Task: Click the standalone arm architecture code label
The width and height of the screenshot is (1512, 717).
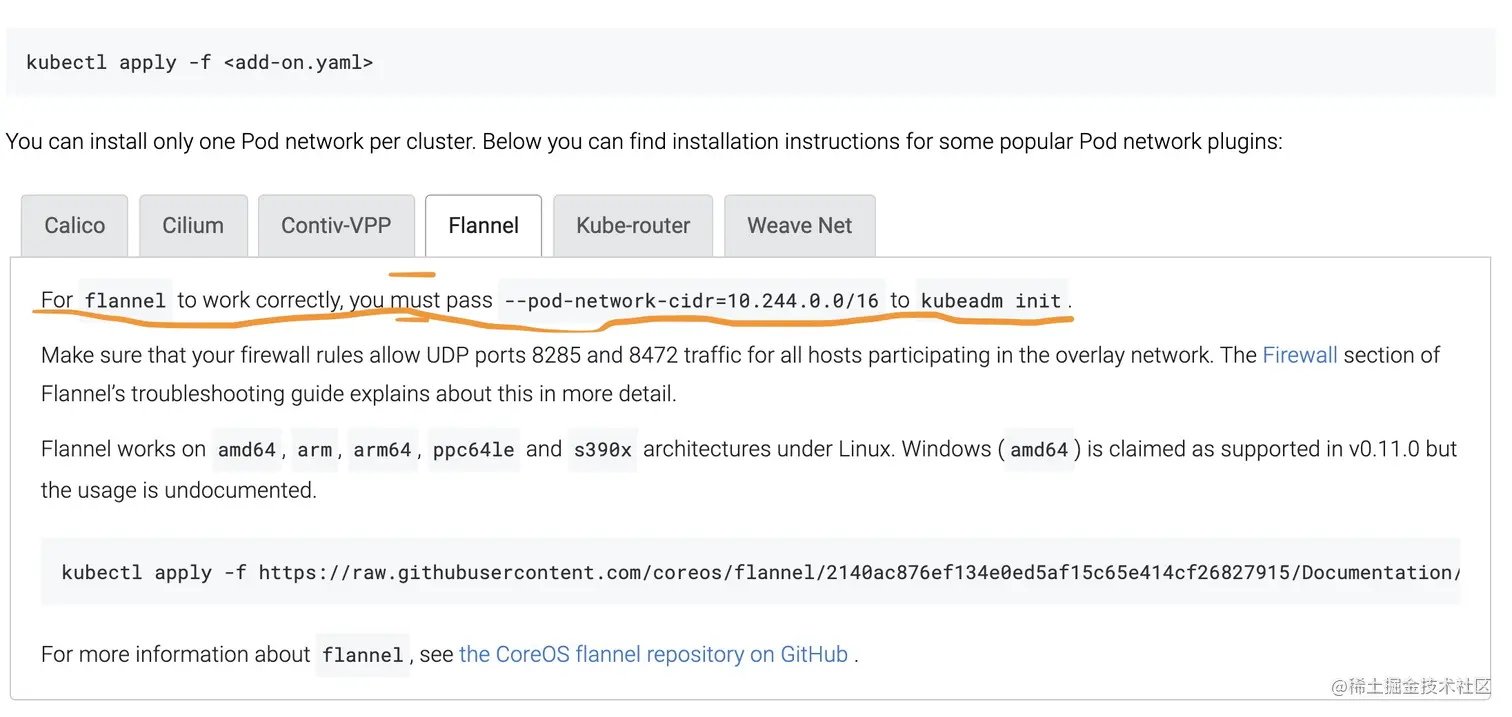Action: 315,450
